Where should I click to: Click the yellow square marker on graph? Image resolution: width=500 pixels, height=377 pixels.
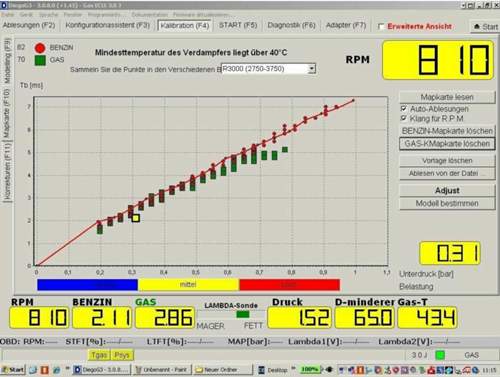click(135, 218)
